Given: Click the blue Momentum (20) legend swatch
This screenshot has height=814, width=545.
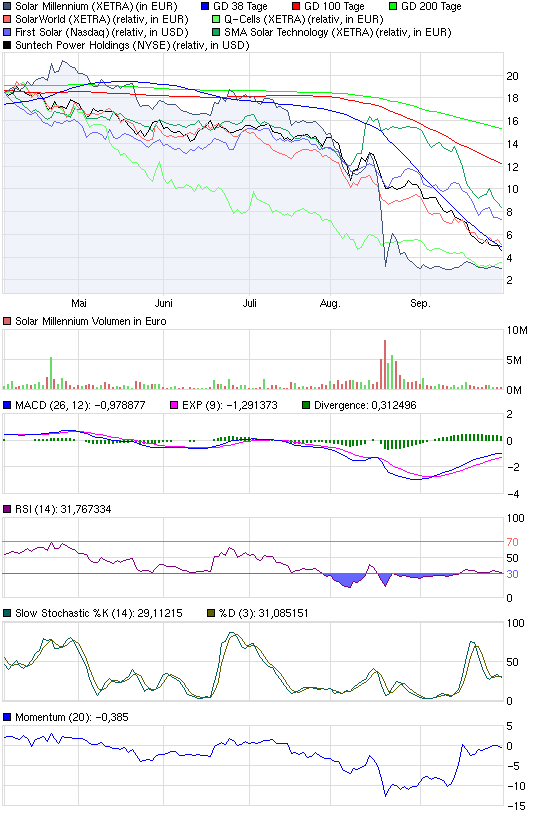Looking at the screenshot, I should tap(7, 717).
